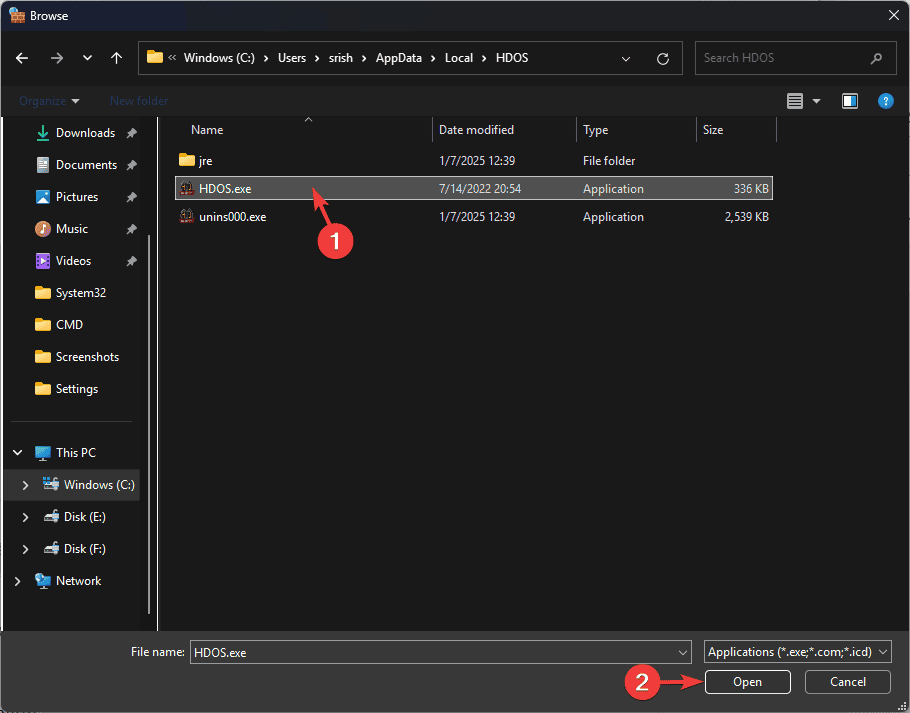The height and width of the screenshot is (713, 910).
Task: Open the jre folder
Action: pos(205,160)
